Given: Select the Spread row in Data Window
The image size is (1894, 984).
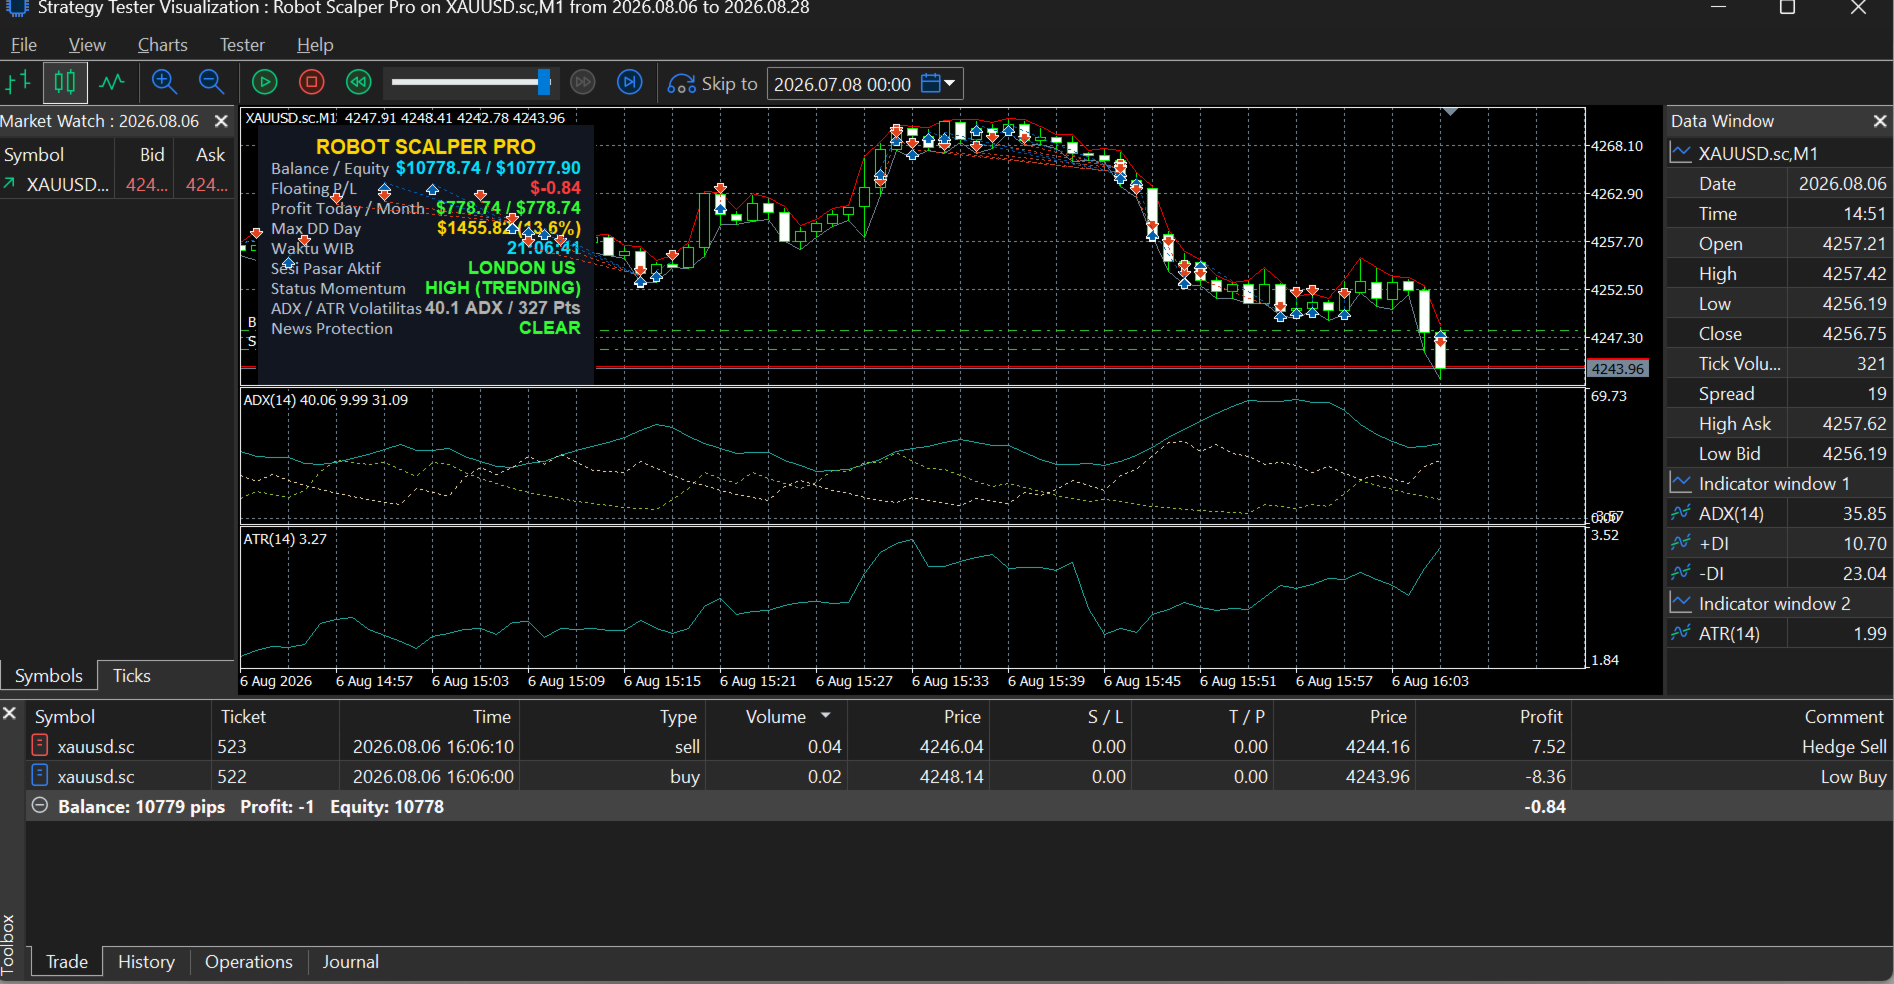Looking at the screenshot, I should (1779, 394).
